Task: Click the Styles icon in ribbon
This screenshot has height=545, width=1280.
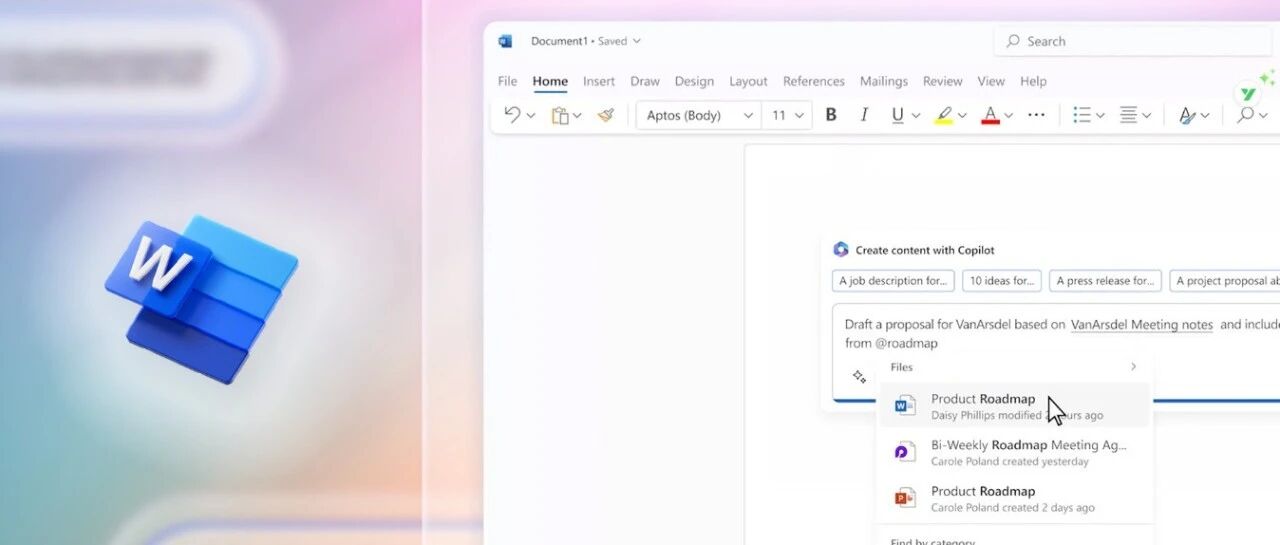Action: 1187,115
